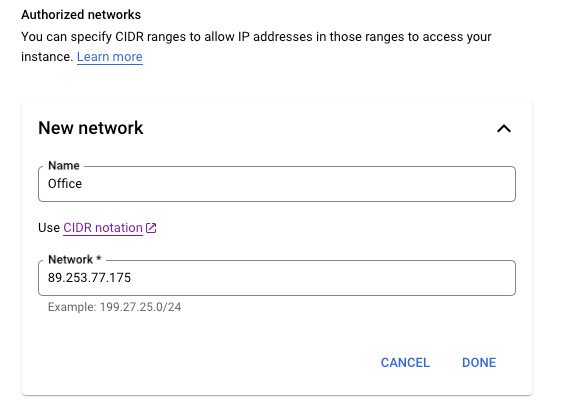Select the Authorized networks heading
The height and width of the screenshot is (402, 562).
coord(81,15)
